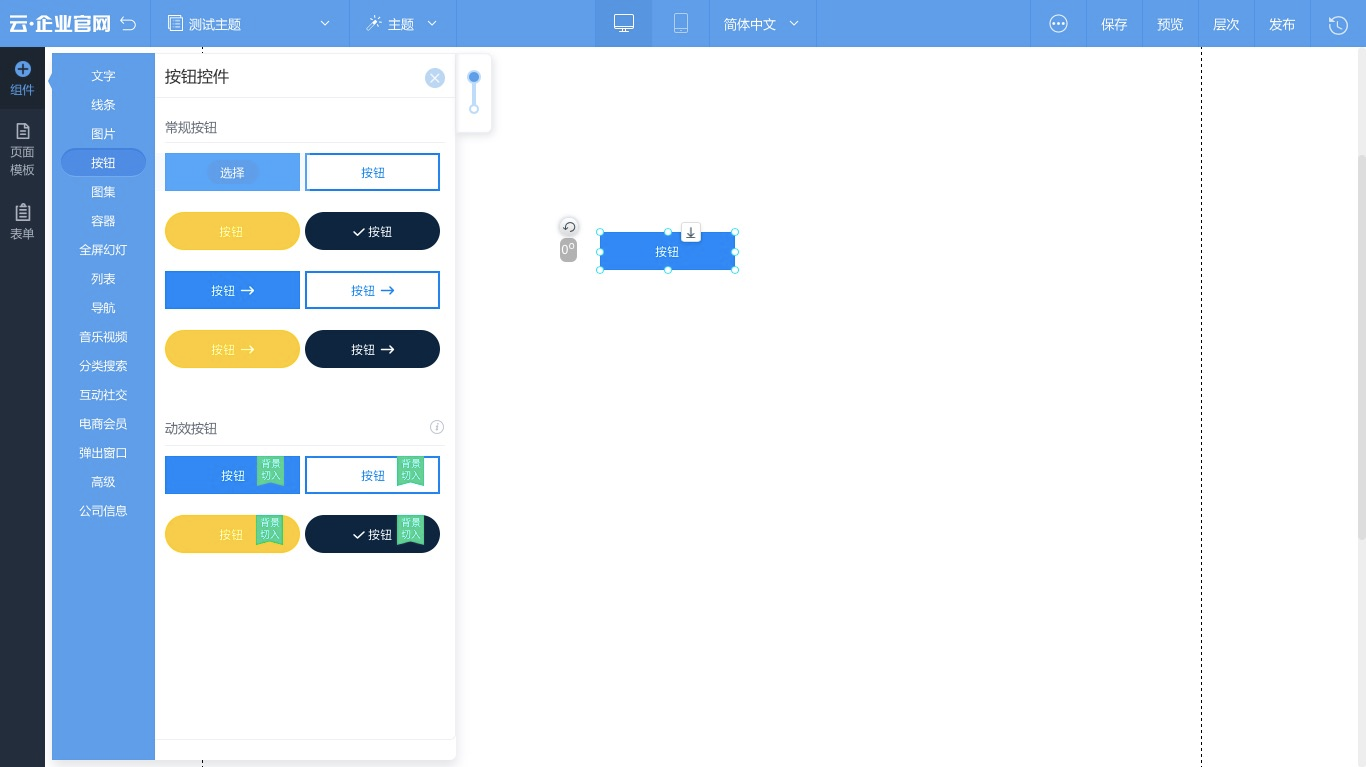Choose the yellow animated 背景切入 button
This screenshot has width=1366, height=767.
click(x=232, y=534)
